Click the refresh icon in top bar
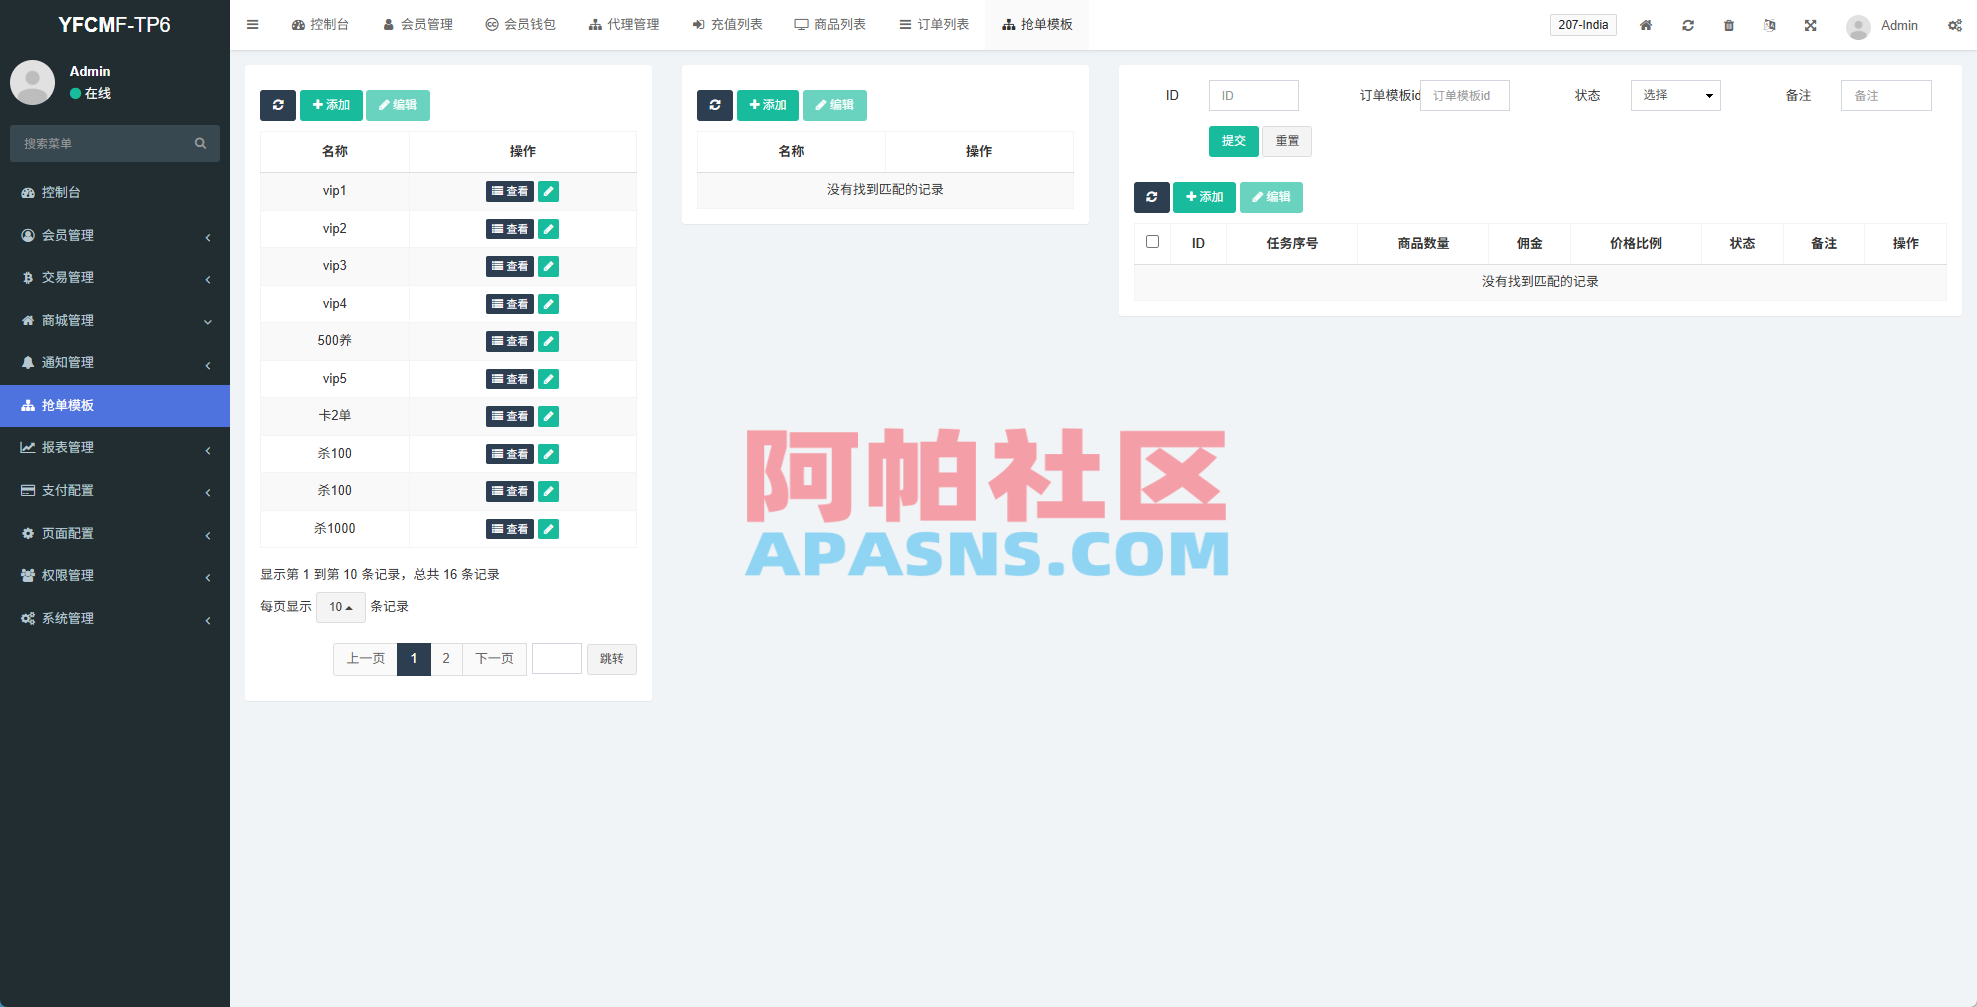Viewport: 1977px width, 1007px height. pyautogui.click(x=1688, y=25)
